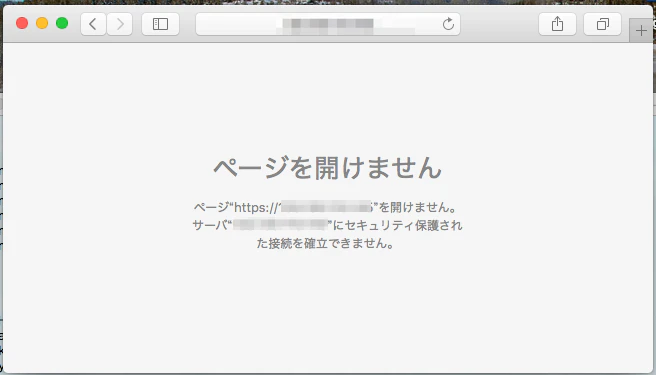Click the text た接続を確立できません。
656x375 pixels.
(x=325, y=243)
